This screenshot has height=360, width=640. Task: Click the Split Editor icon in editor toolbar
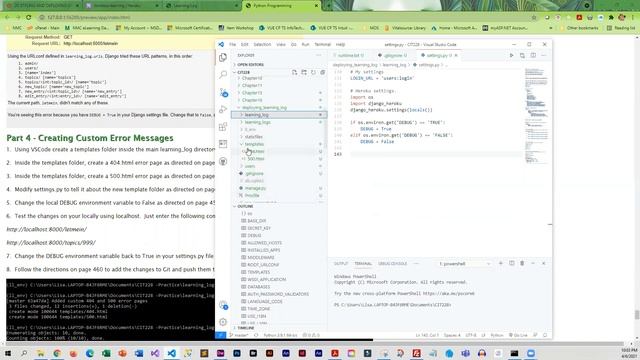(533, 55)
